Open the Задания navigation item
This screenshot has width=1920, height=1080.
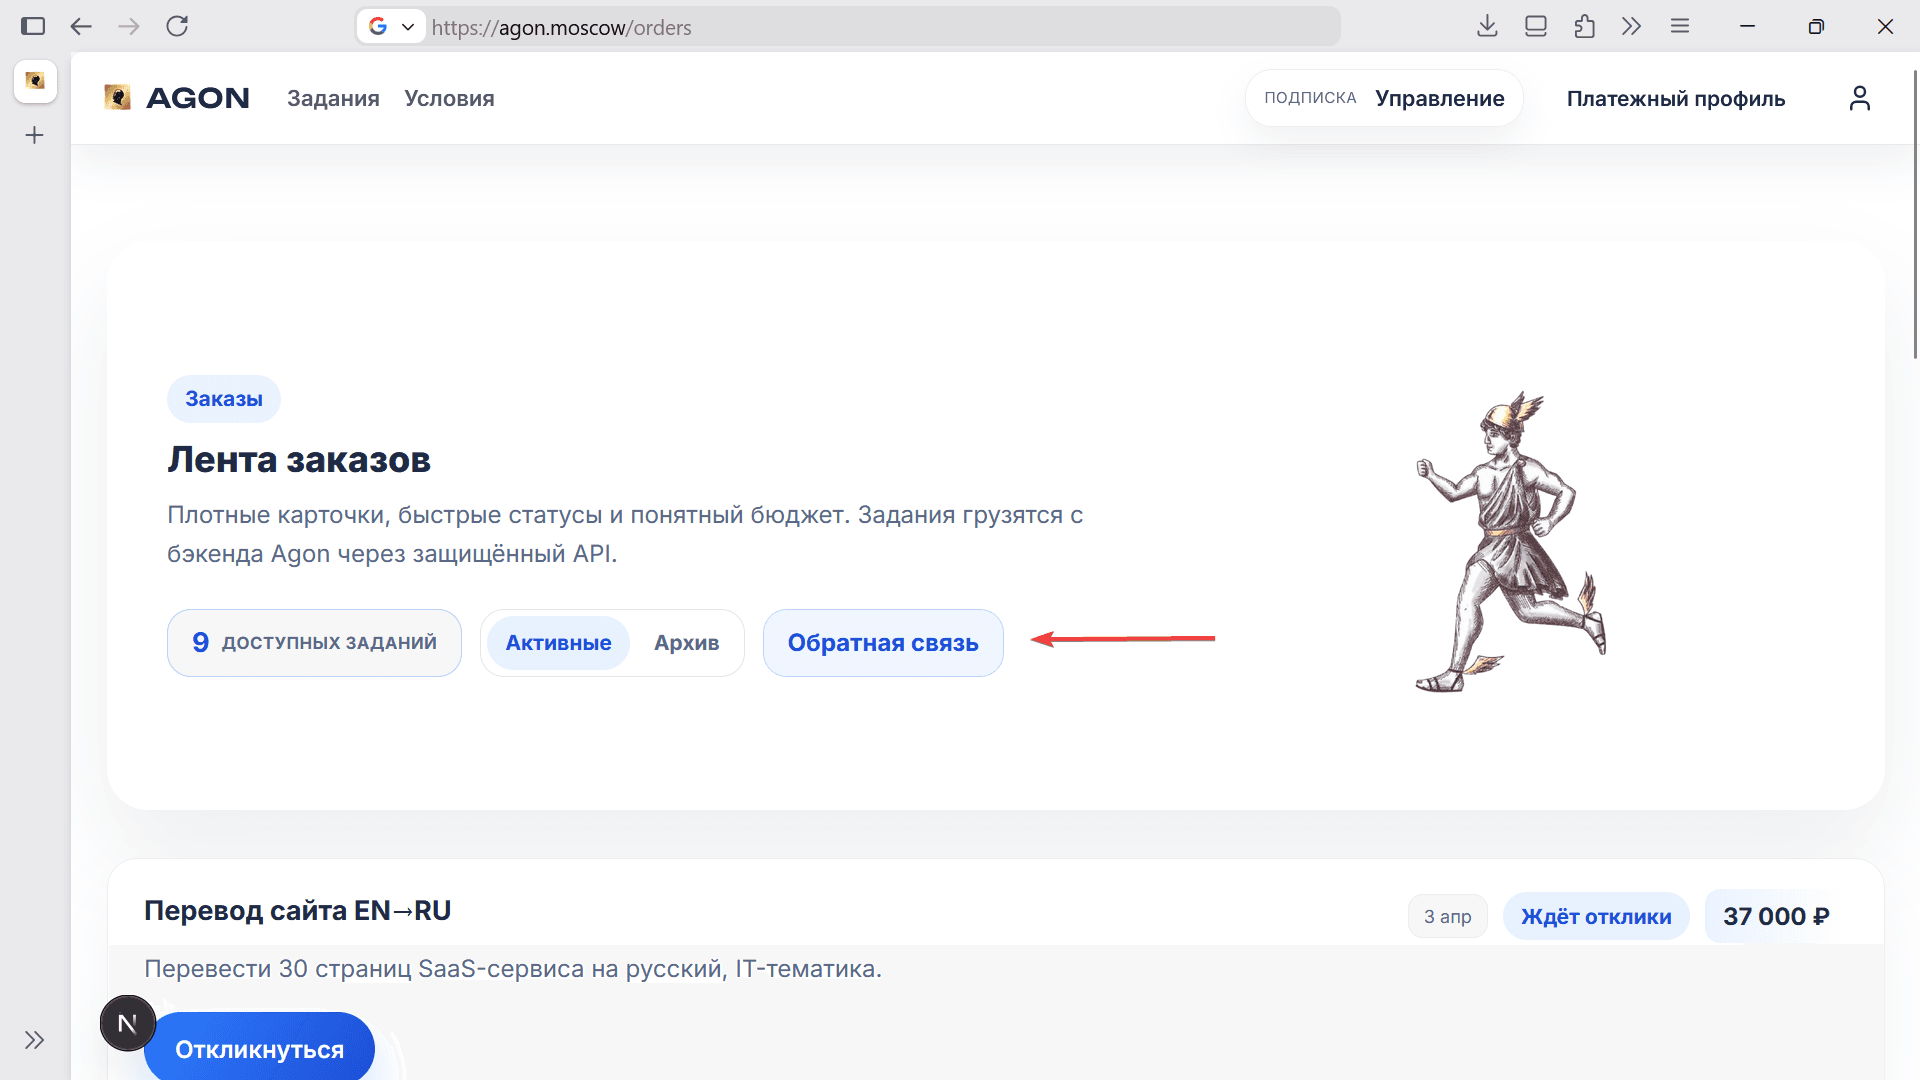click(333, 98)
